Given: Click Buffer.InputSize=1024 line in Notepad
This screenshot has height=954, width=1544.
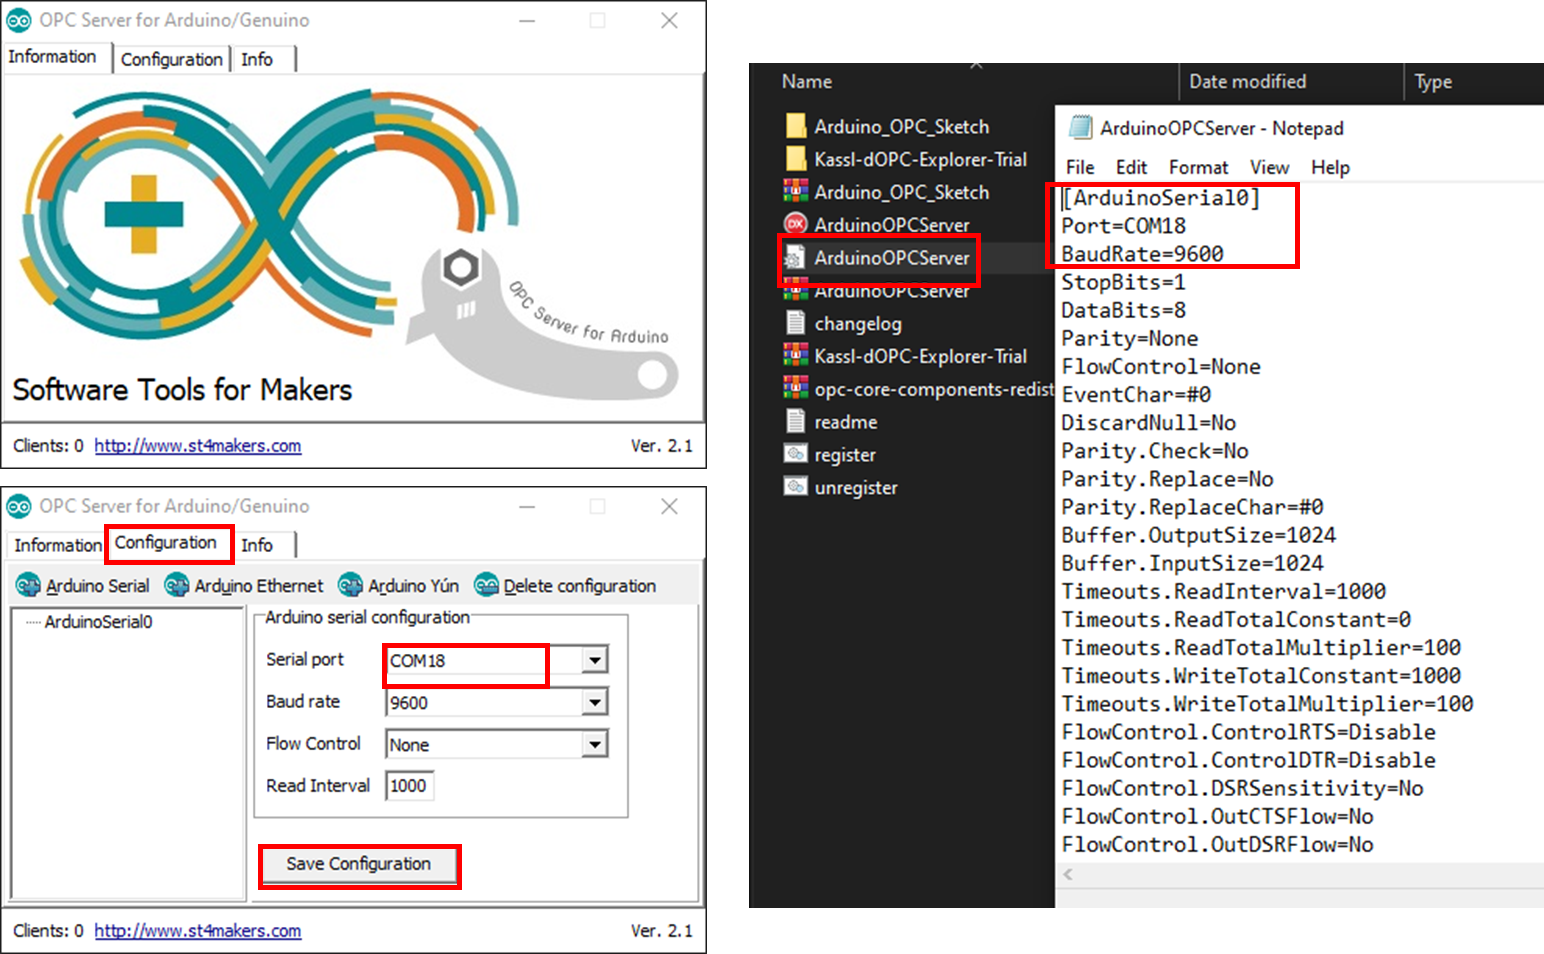Looking at the screenshot, I should click(1192, 564).
